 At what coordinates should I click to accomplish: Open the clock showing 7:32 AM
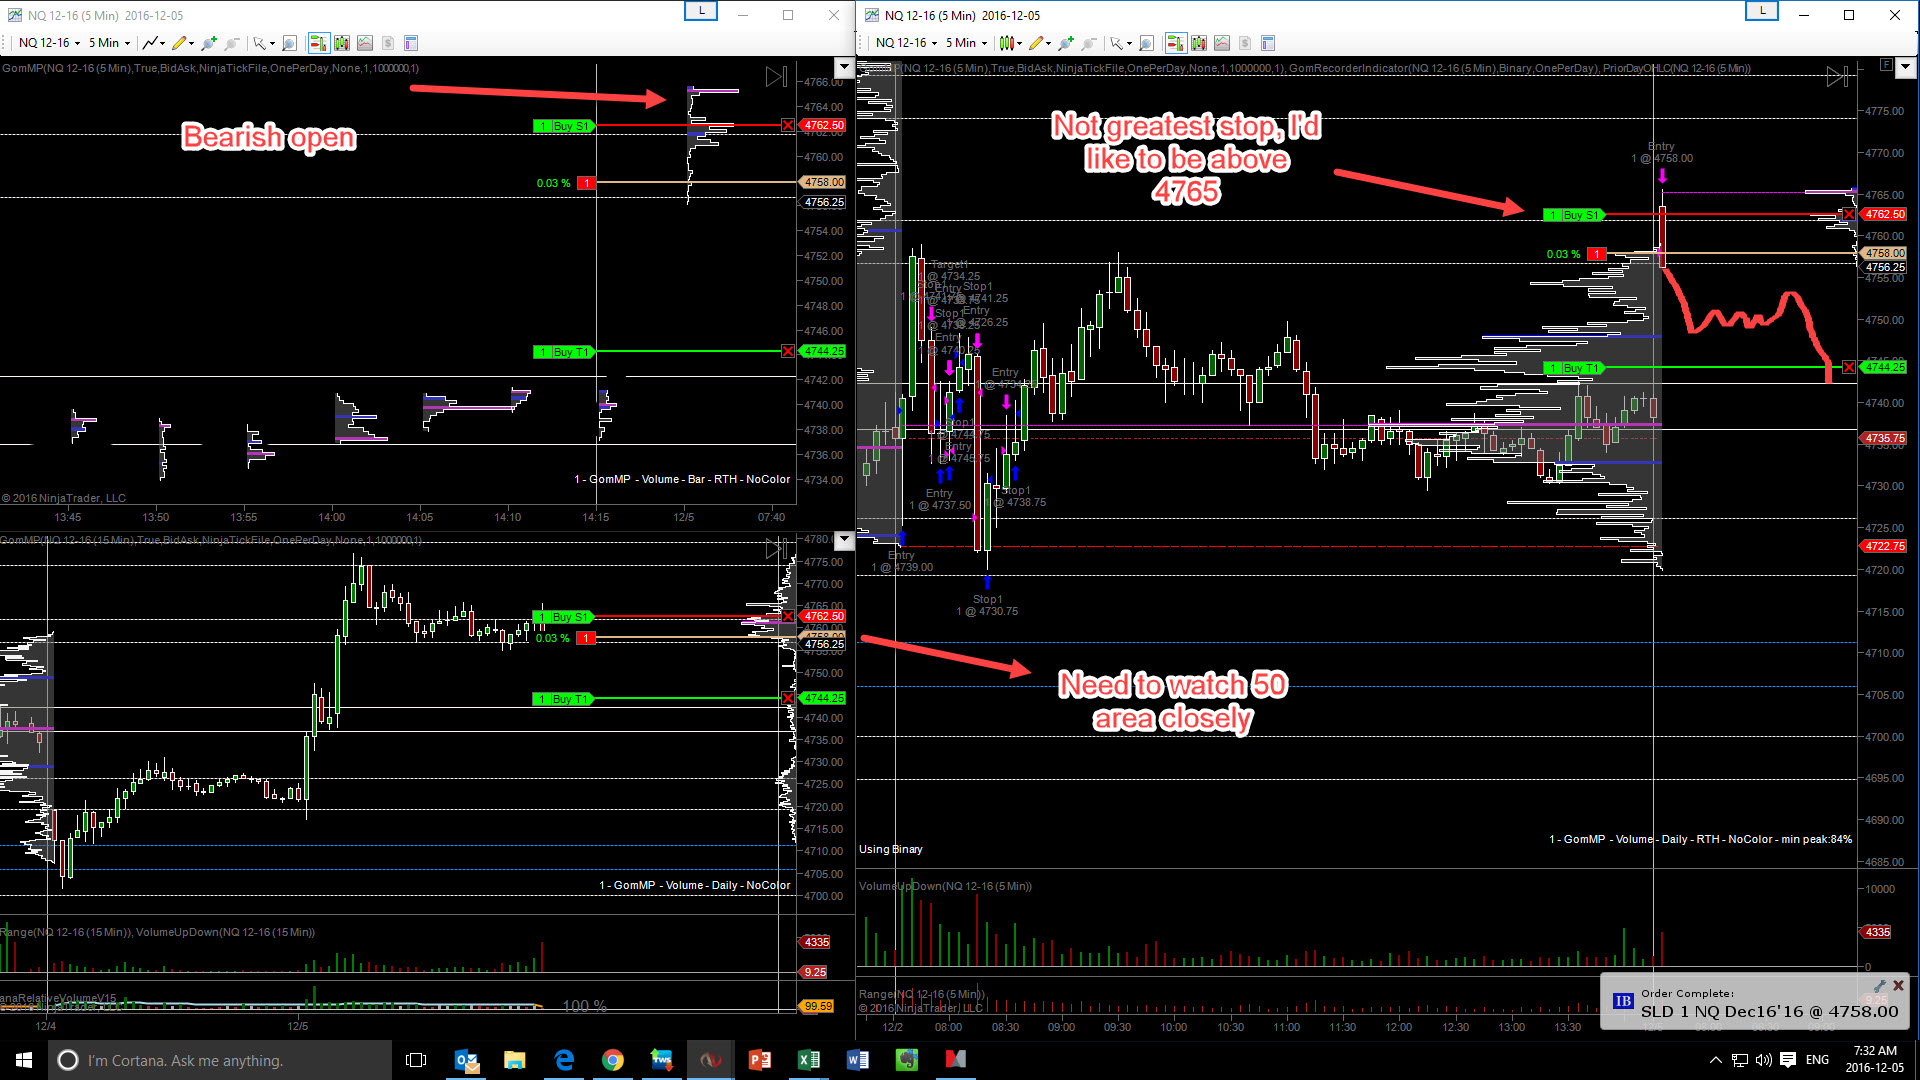(x=1875, y=1060)
